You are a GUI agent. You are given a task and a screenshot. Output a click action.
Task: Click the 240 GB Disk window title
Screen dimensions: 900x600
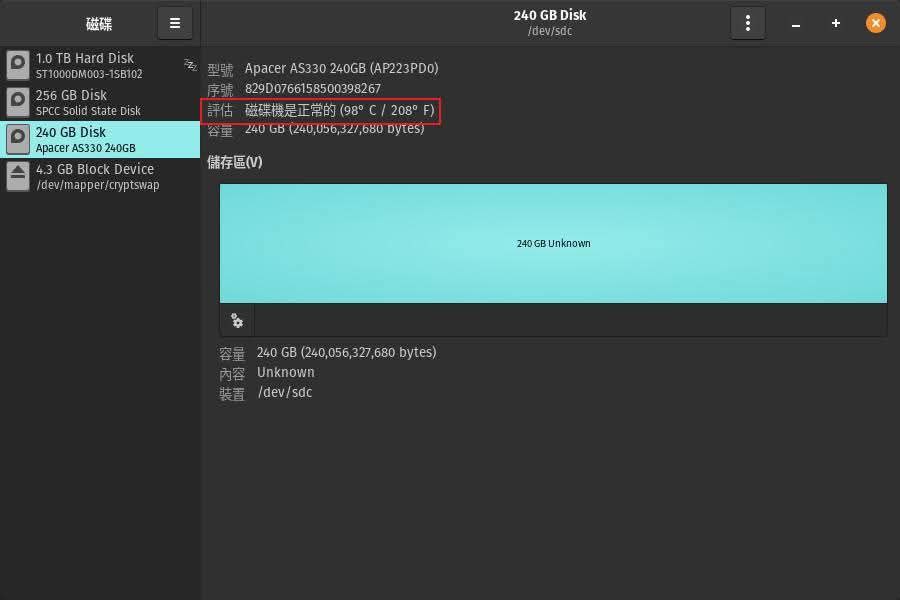[549, 16]
